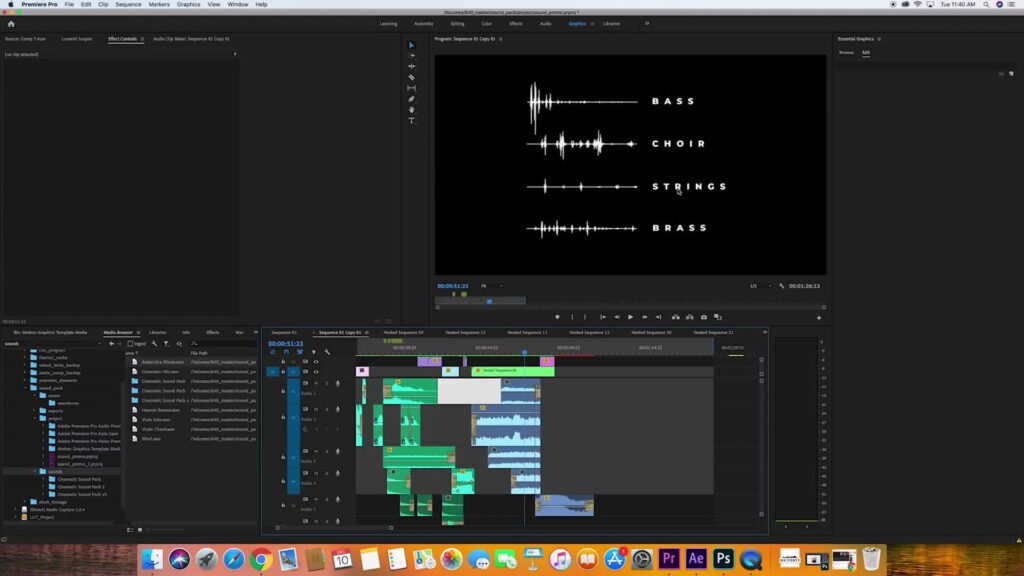Open timeline tabs overflow chevron
The width and height of the screenshot is (1024, 576).
pos(765,332)
